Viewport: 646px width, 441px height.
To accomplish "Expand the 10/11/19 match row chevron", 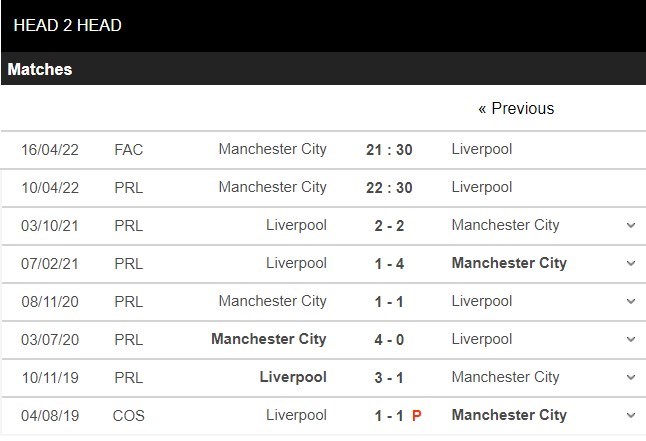I will (x=631, y=378).
